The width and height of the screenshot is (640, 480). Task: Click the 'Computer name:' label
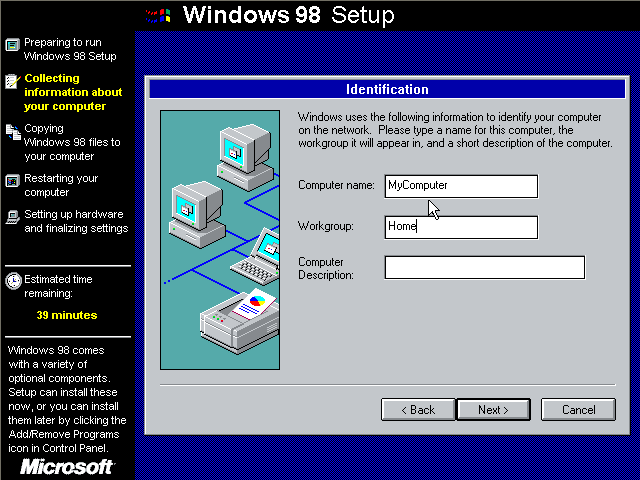[336, 185]
